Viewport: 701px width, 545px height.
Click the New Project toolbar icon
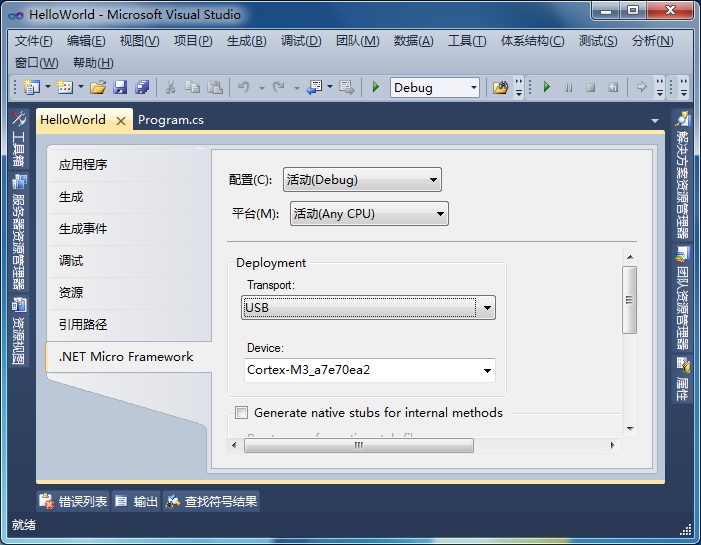(32, 87)
